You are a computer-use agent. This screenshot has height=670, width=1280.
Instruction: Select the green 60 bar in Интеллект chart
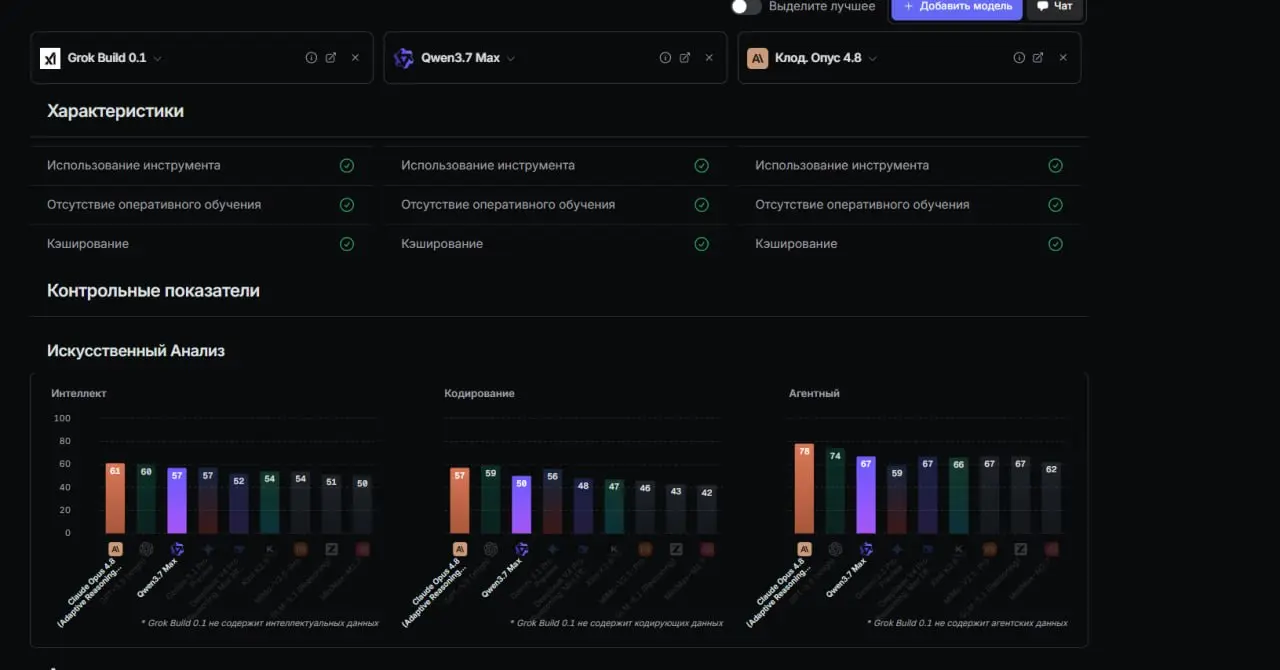pyautogui.click(x=146, y=498)
